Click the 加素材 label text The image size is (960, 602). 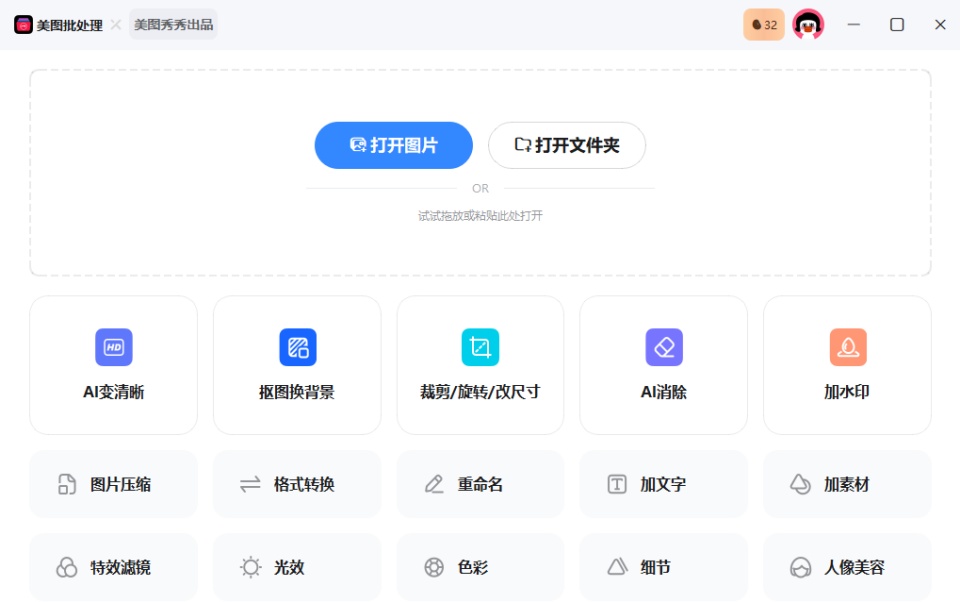[847, 484]
